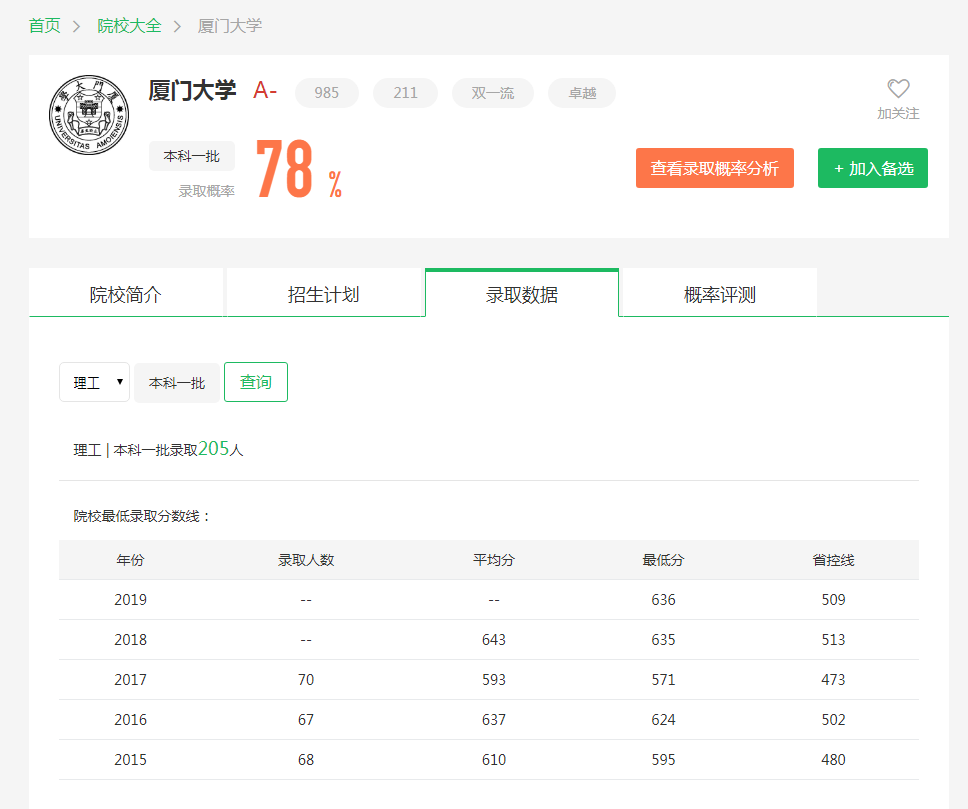Click the 省控线 column header

point(833,560)
